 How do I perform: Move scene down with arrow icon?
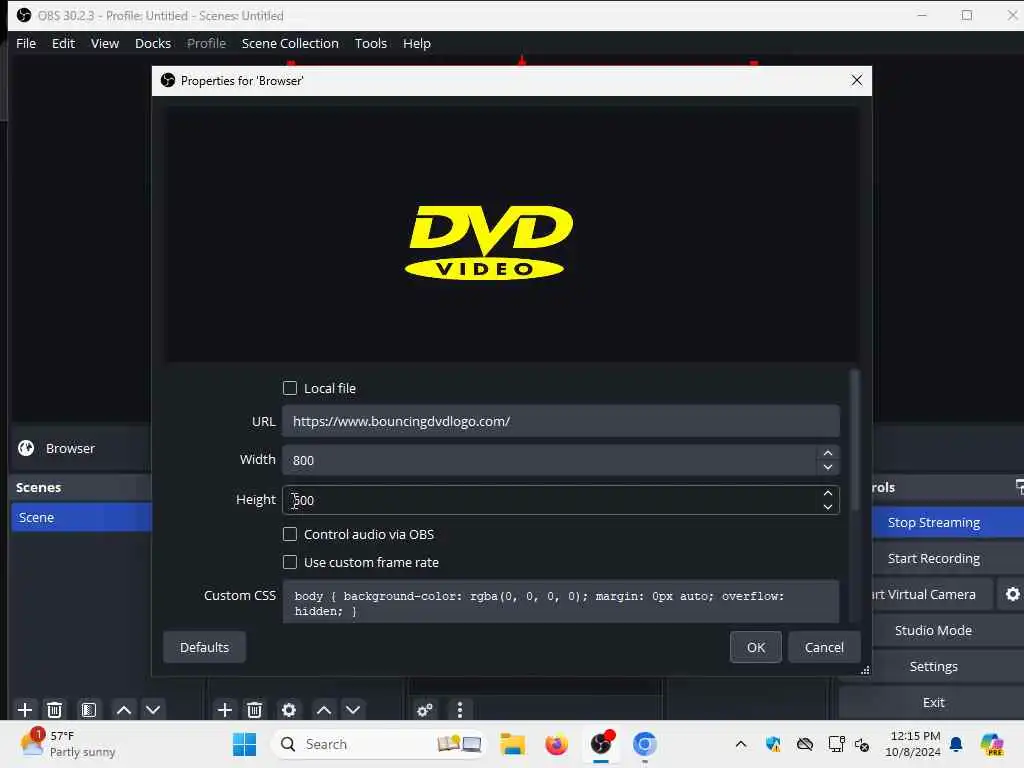(153, 710)
